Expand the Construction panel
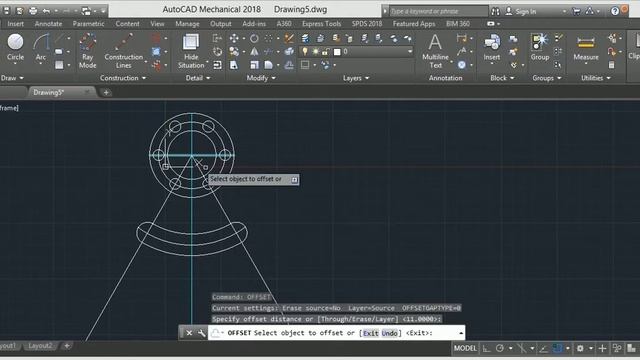This screenshot has height=360, width=640. coord(123,78)
